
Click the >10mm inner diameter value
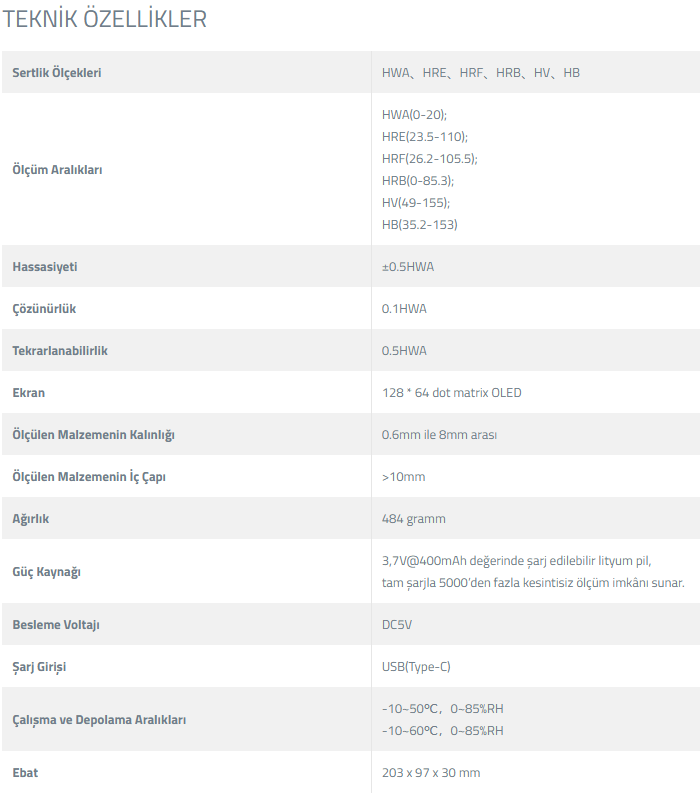[403, 477]
